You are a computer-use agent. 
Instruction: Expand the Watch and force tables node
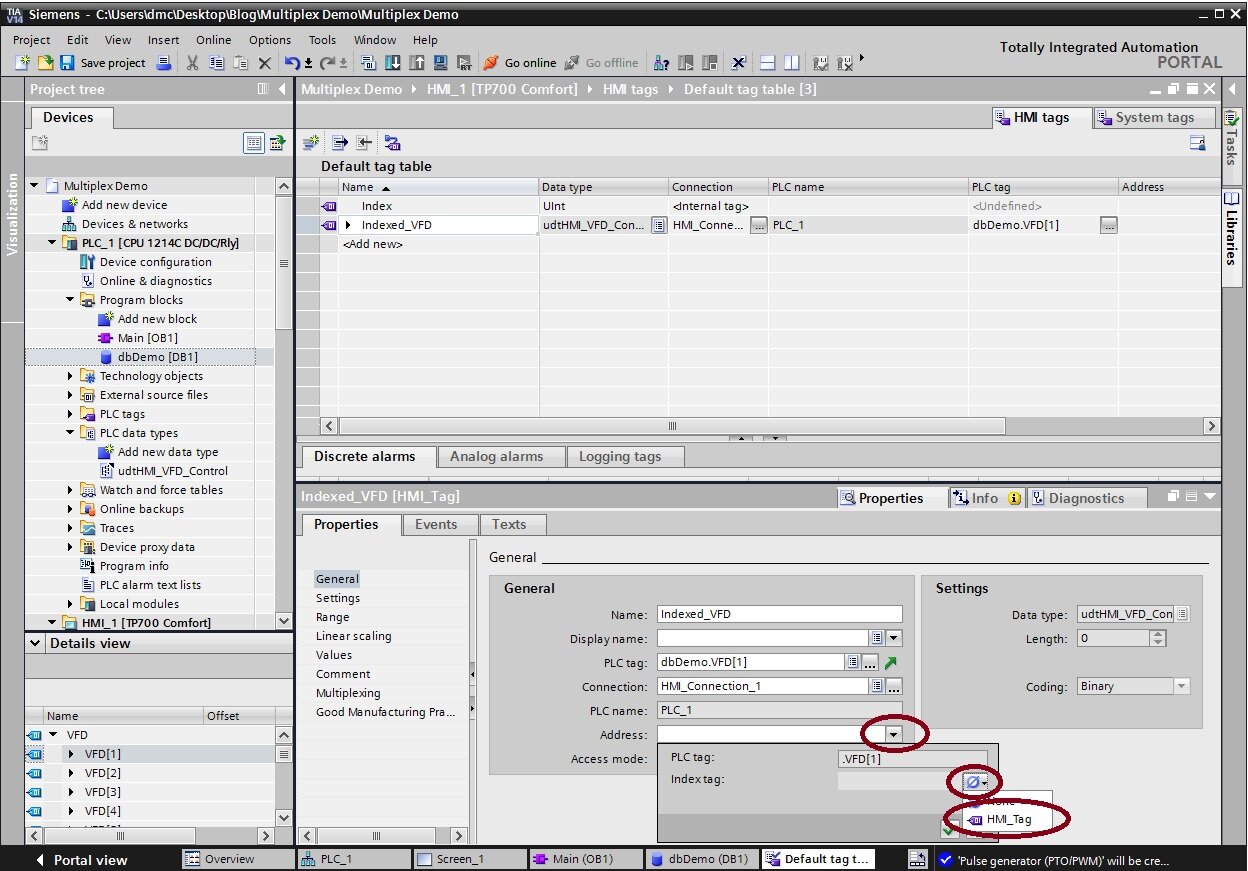71,490
